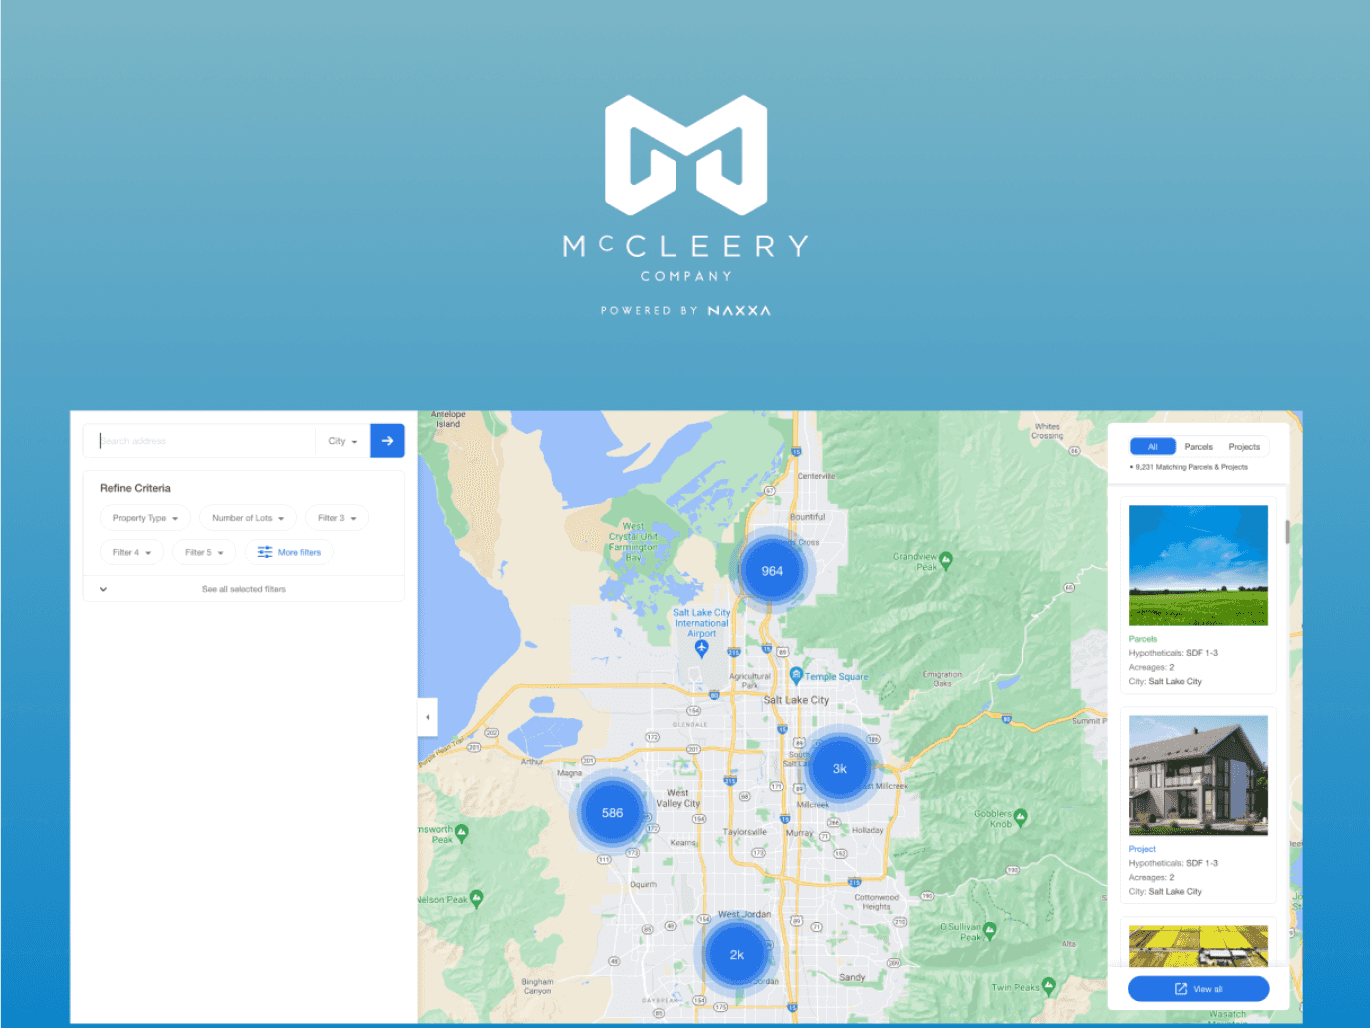The width and height of the screenshot is (1370, 1028).
Task: Click the Farnsworth Peak map pin
Action: 461,833
